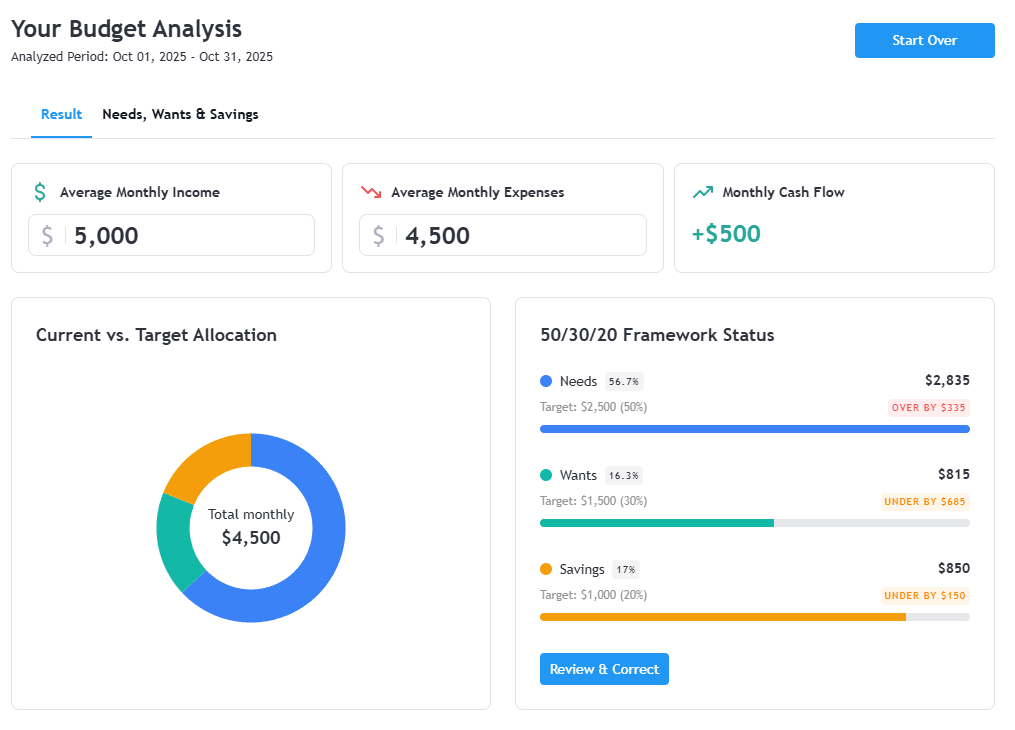Click the Wants 16.3% percentage badge
Image resolution: width=1015 pixels, height=730 pixels.
coord(624,475)
